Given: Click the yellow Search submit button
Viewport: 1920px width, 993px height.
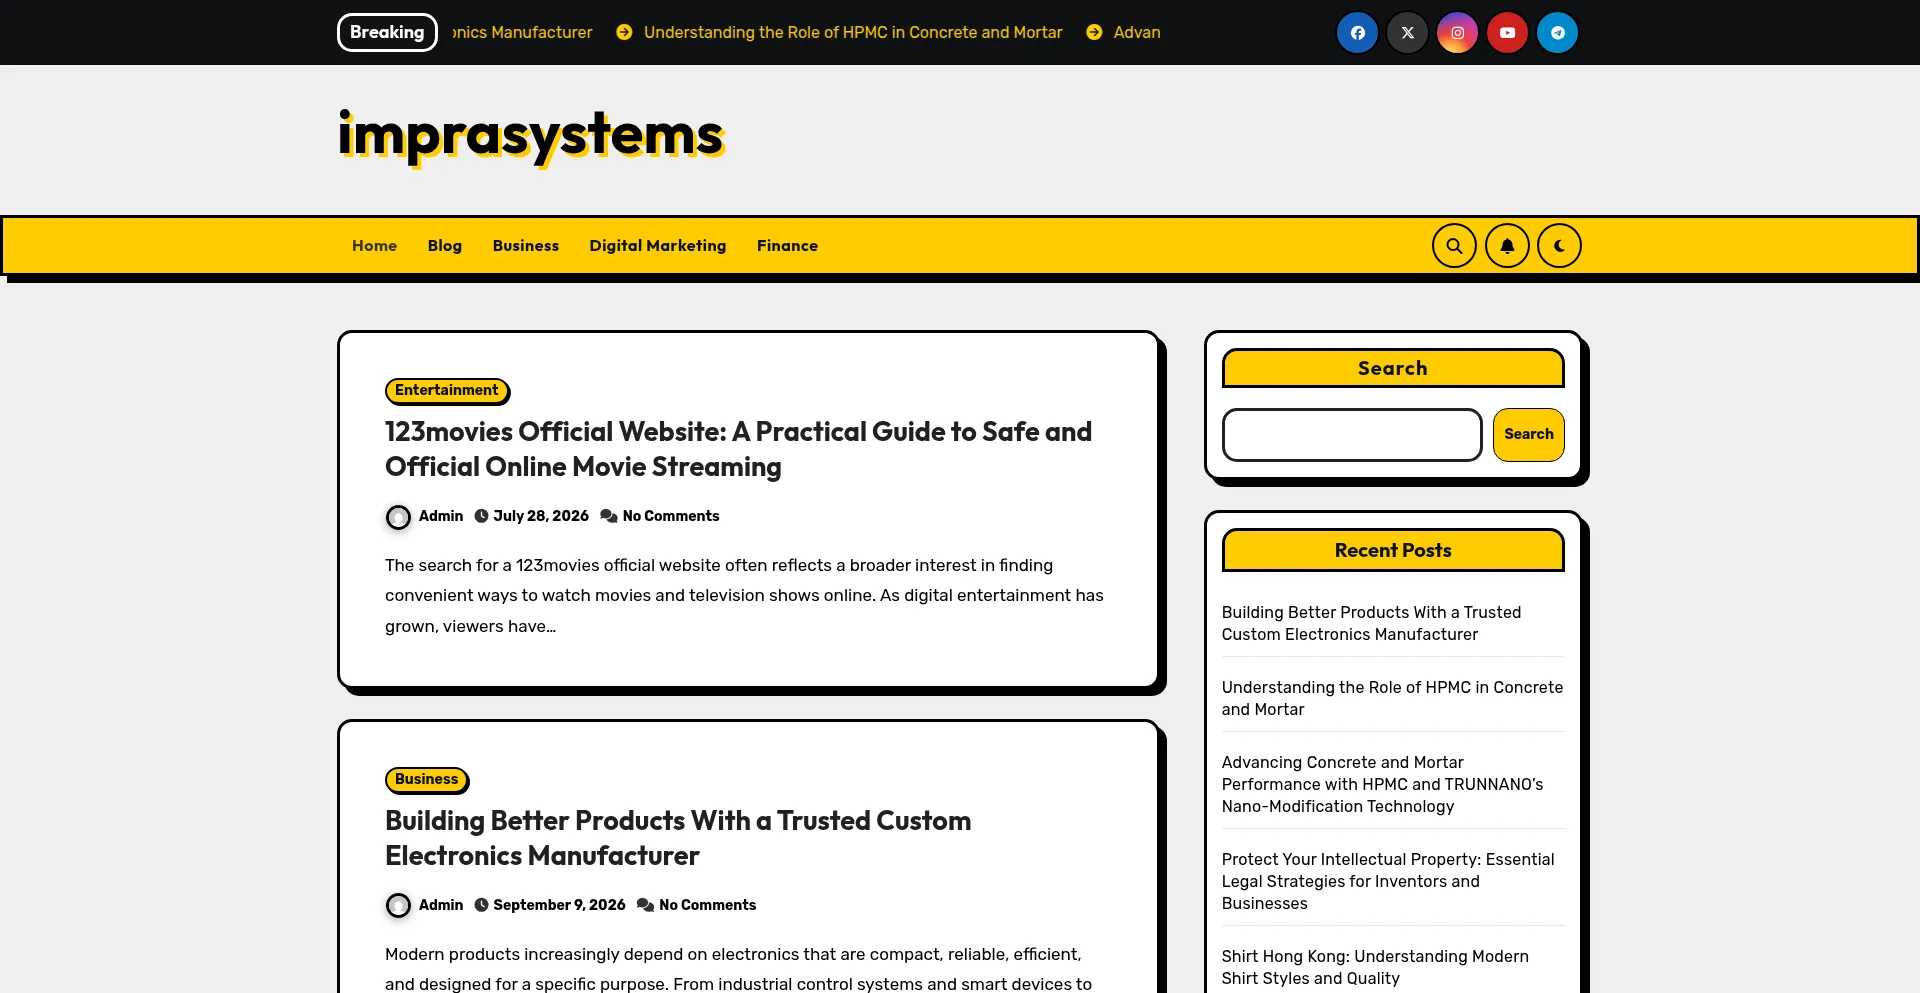Looking at the screenshot, I should (1528, 435).
